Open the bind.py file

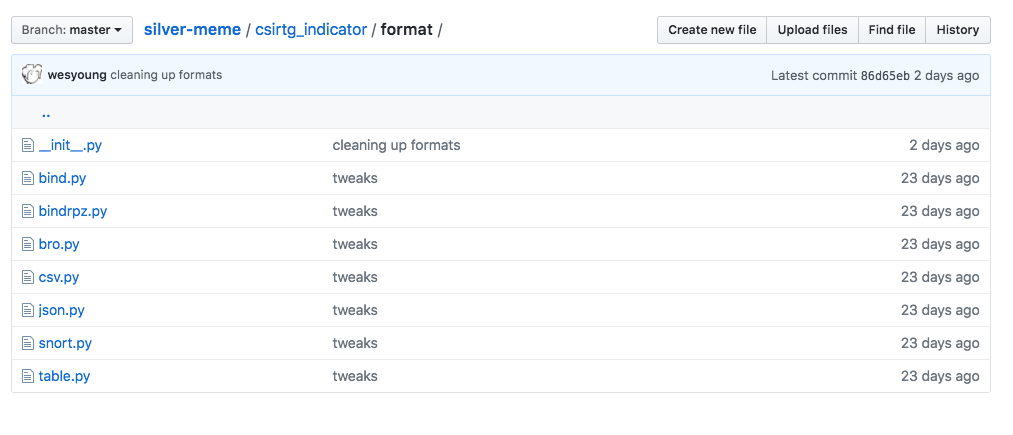coord(62,178)
